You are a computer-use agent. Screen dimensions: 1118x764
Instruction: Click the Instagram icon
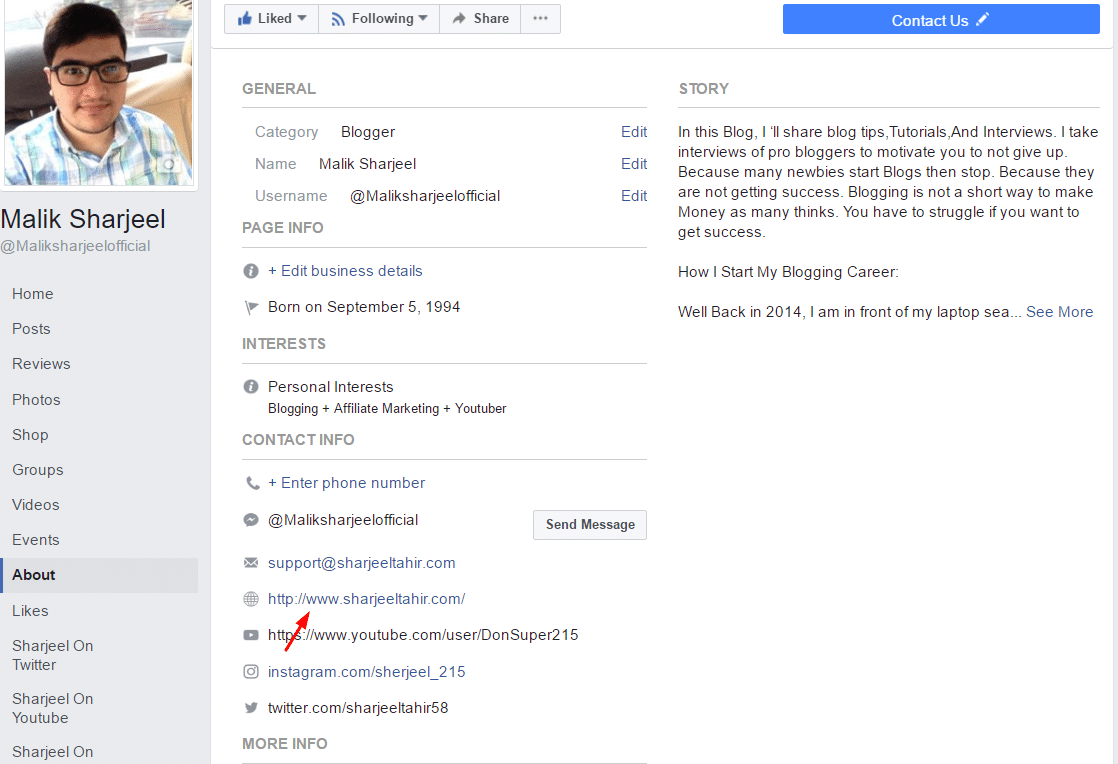point(251,671)
